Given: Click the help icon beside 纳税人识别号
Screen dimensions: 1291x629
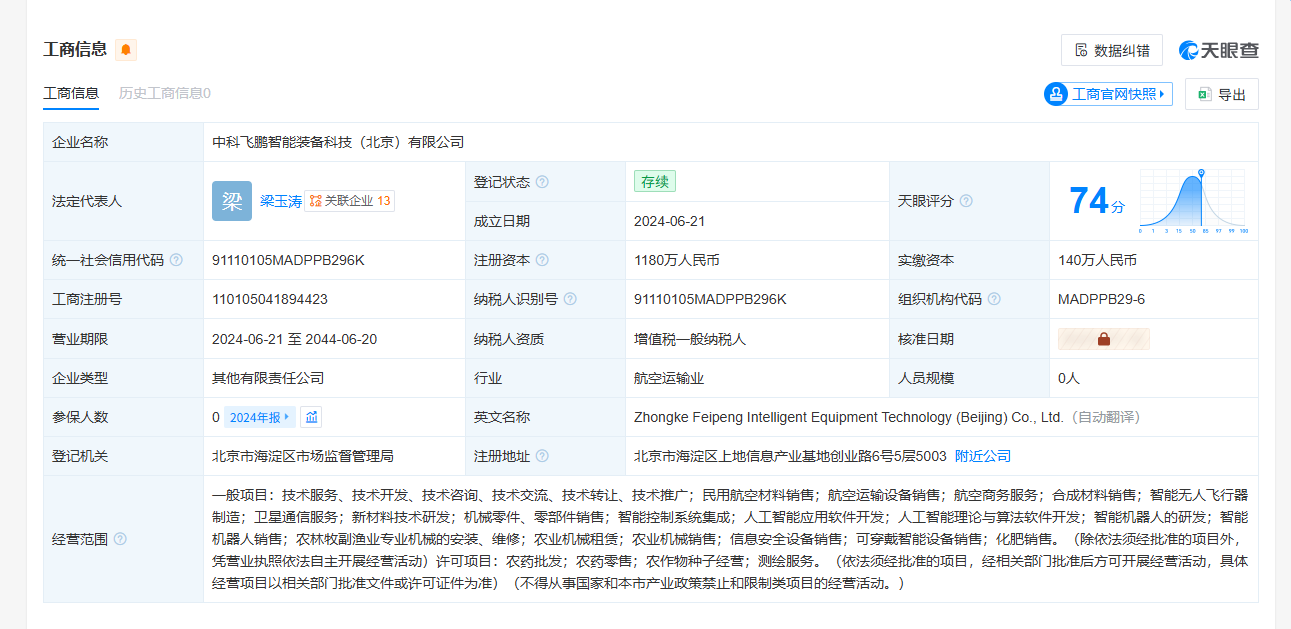Looking at the screenshot, I should click(570, 299).
